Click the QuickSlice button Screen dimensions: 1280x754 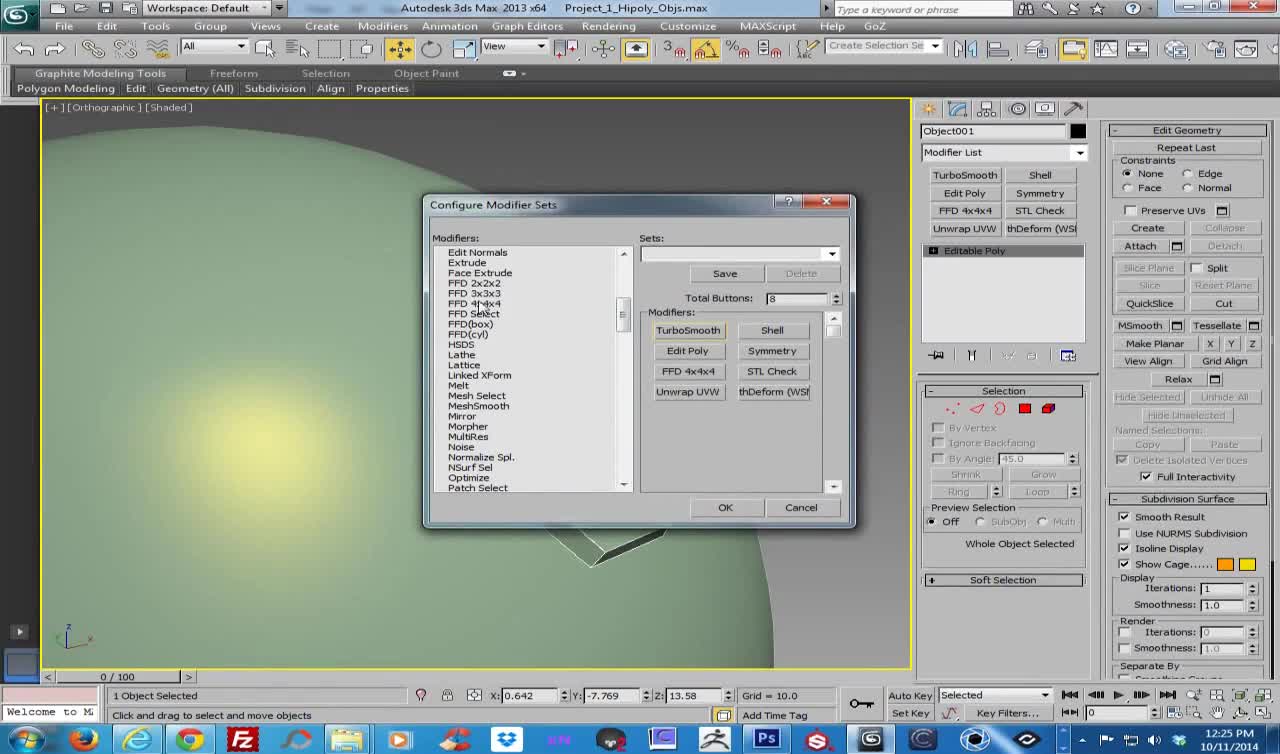1149,304
